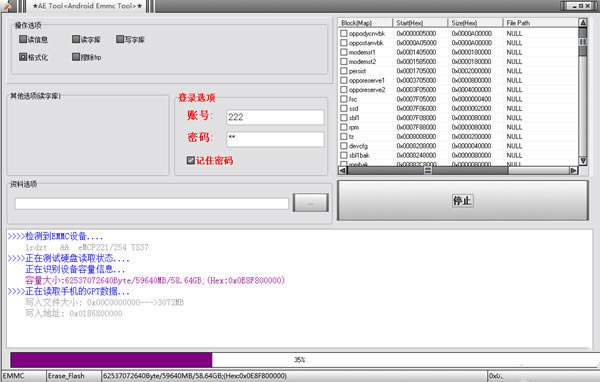This screenshot has width=600, height=382.
Task: Click the eMCP221/254 TS37 device log line
Action: coord(87,247)
